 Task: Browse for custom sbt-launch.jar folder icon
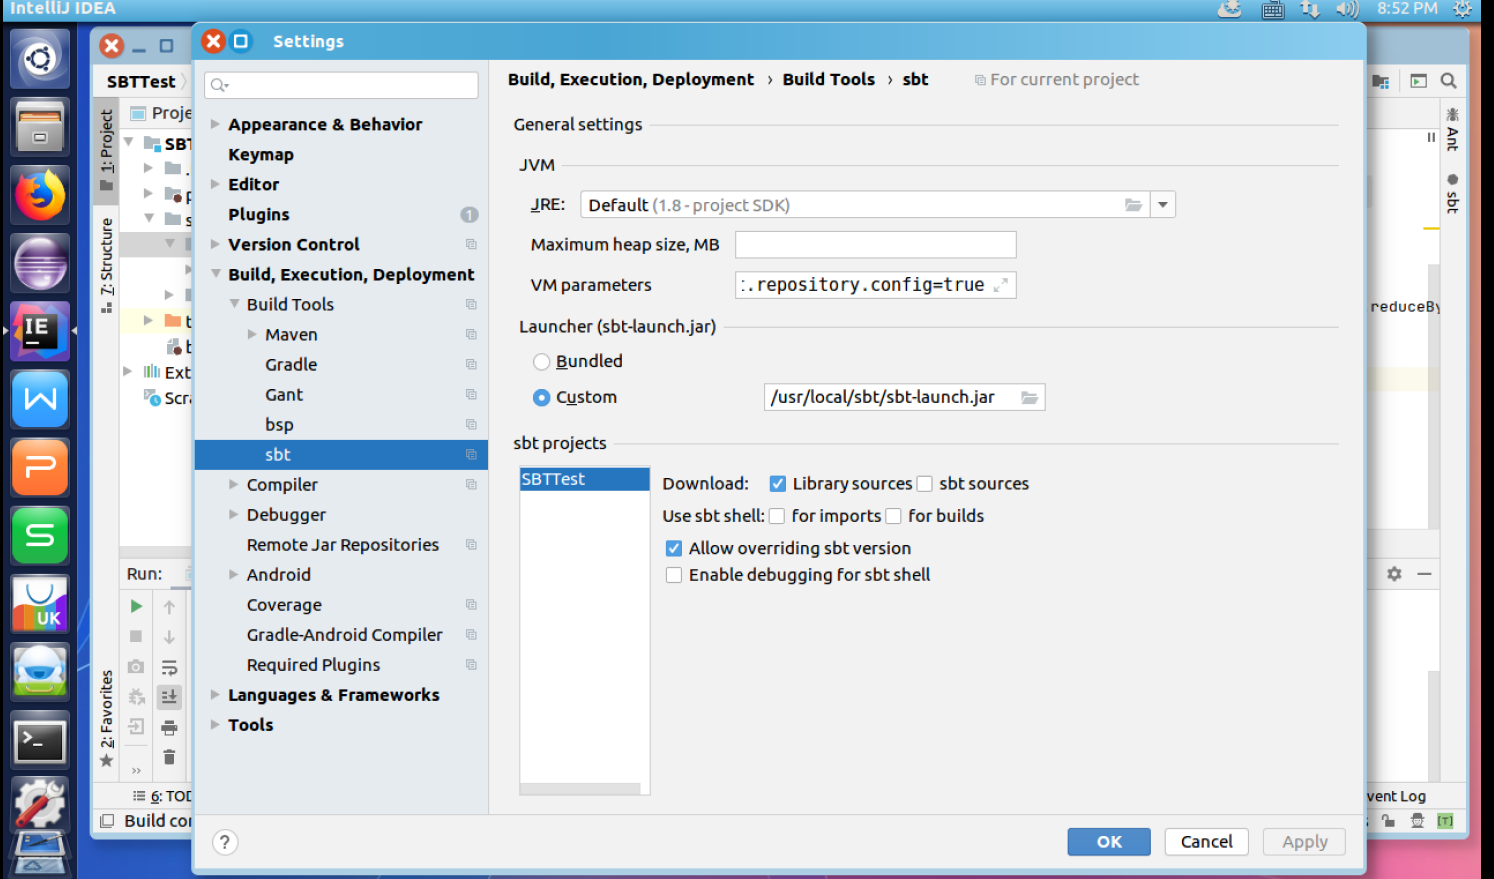1029,398
